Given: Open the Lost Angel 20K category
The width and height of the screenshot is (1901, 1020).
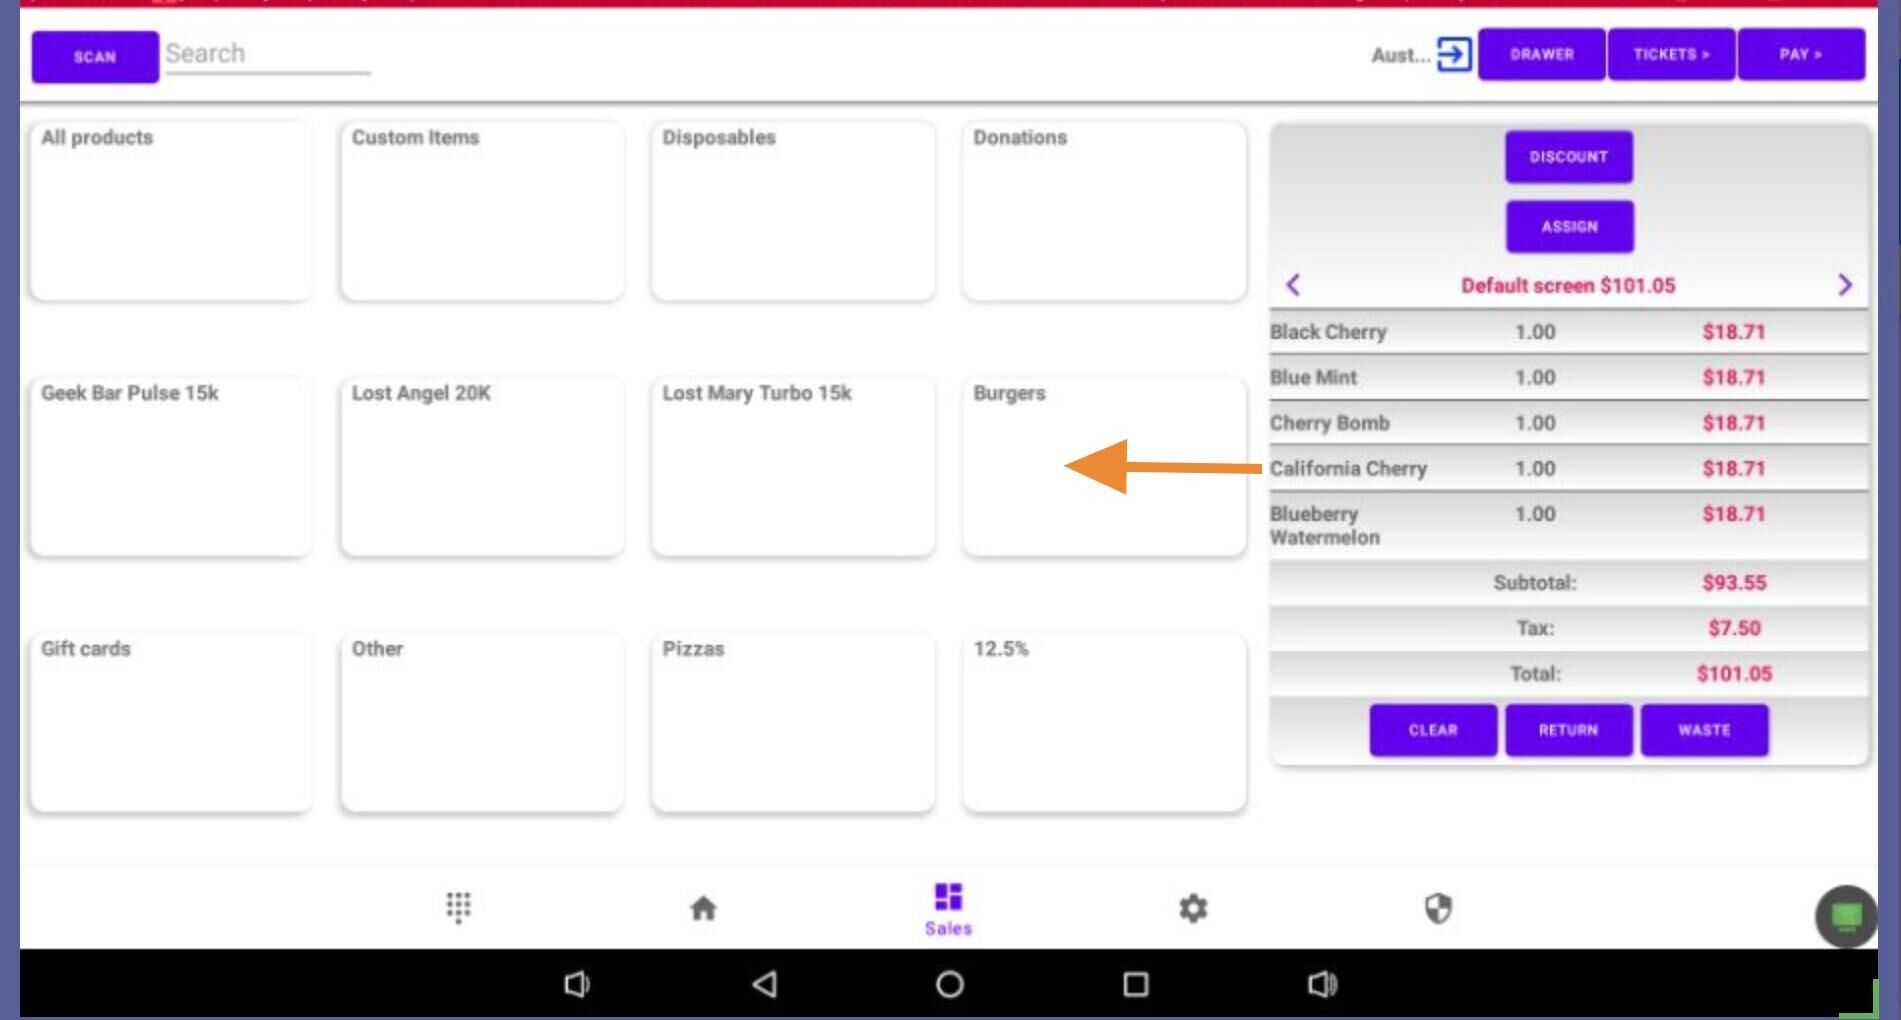Looking at the screenshot, I should click(482, 467).
